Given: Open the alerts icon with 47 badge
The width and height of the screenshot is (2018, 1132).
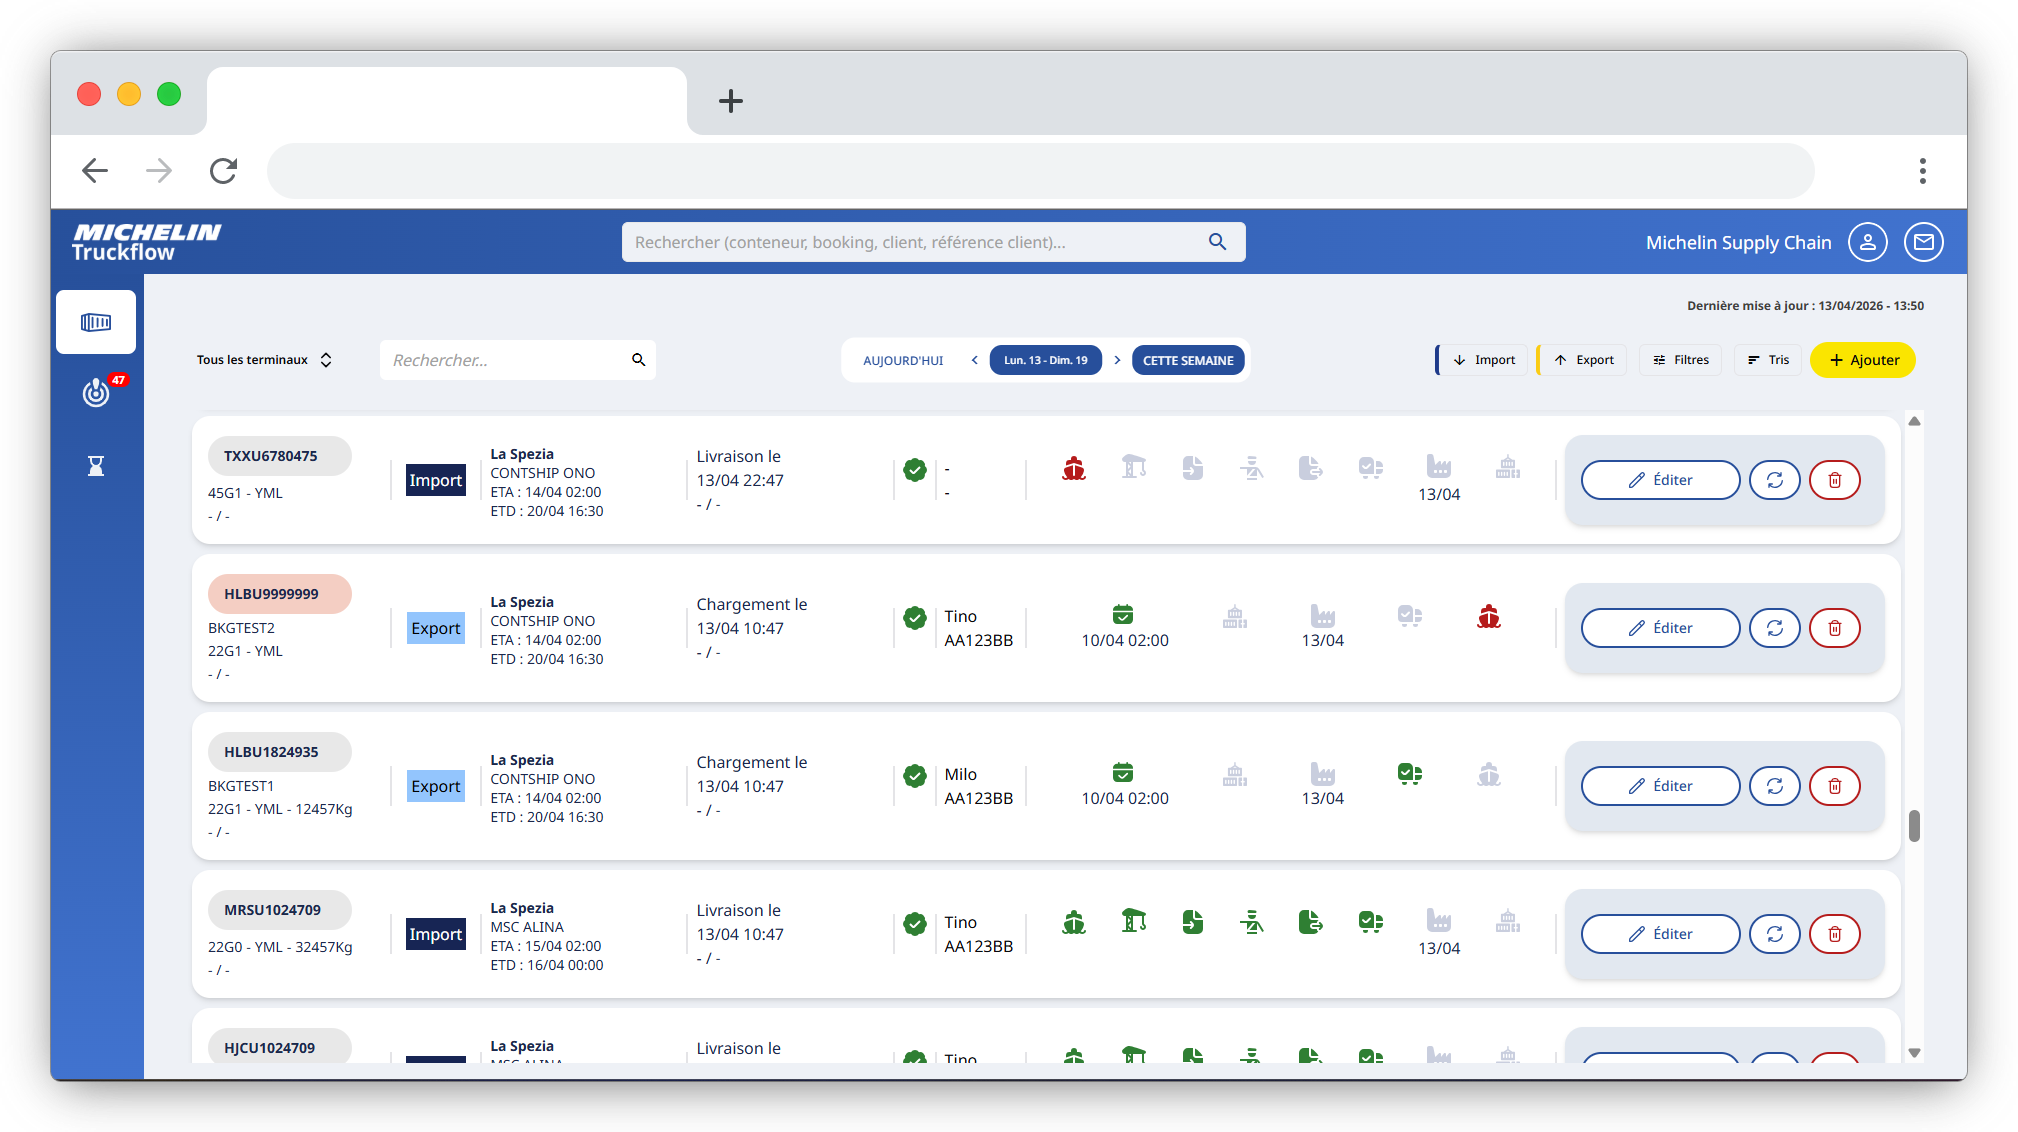Looking at the screenshot, I should 97,392.
